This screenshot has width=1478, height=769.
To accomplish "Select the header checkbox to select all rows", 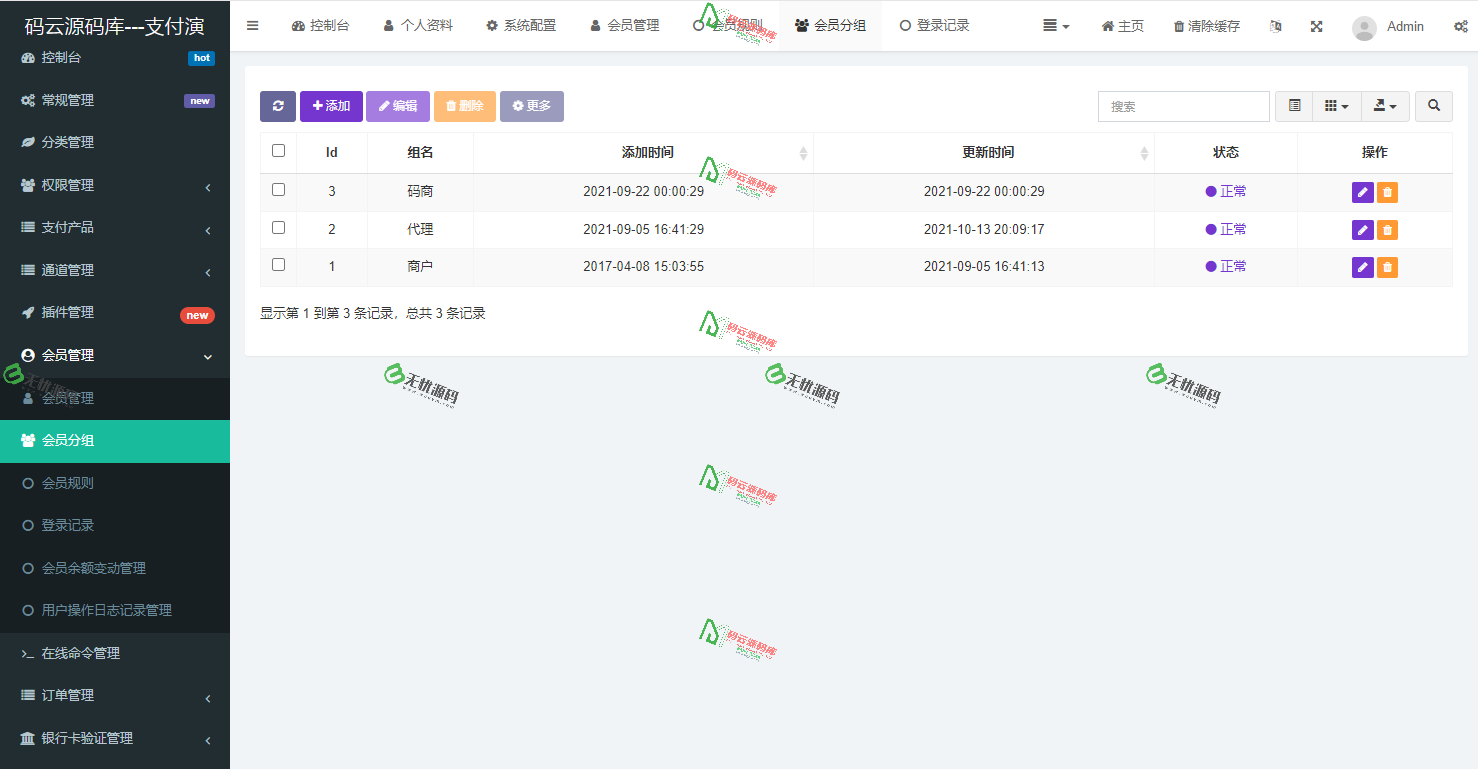I will pos(278,151).
